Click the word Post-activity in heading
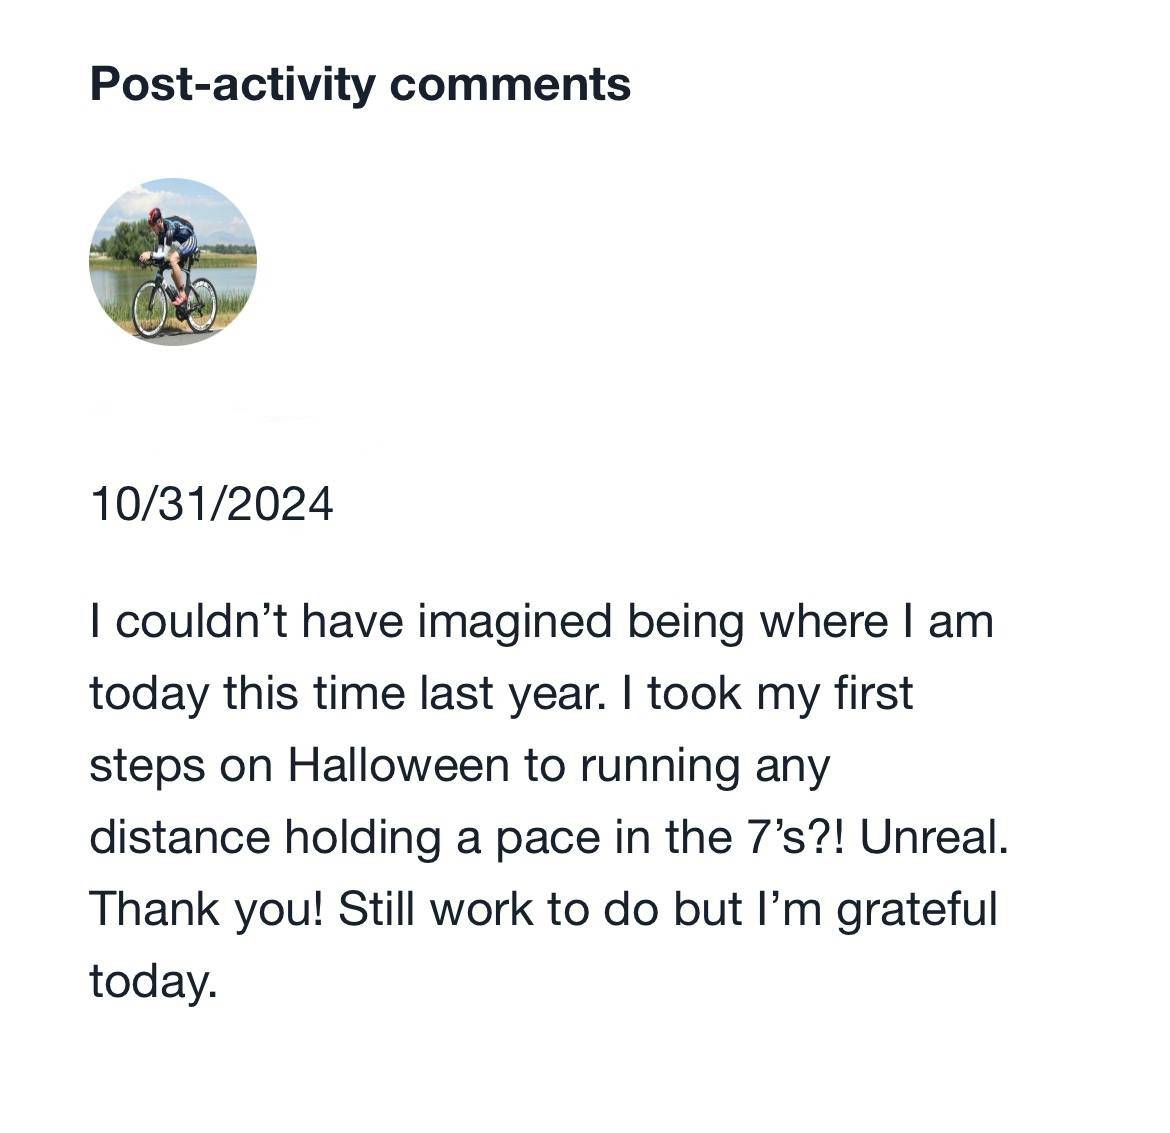1170x1133 pixels. click(x=233, y=85)
